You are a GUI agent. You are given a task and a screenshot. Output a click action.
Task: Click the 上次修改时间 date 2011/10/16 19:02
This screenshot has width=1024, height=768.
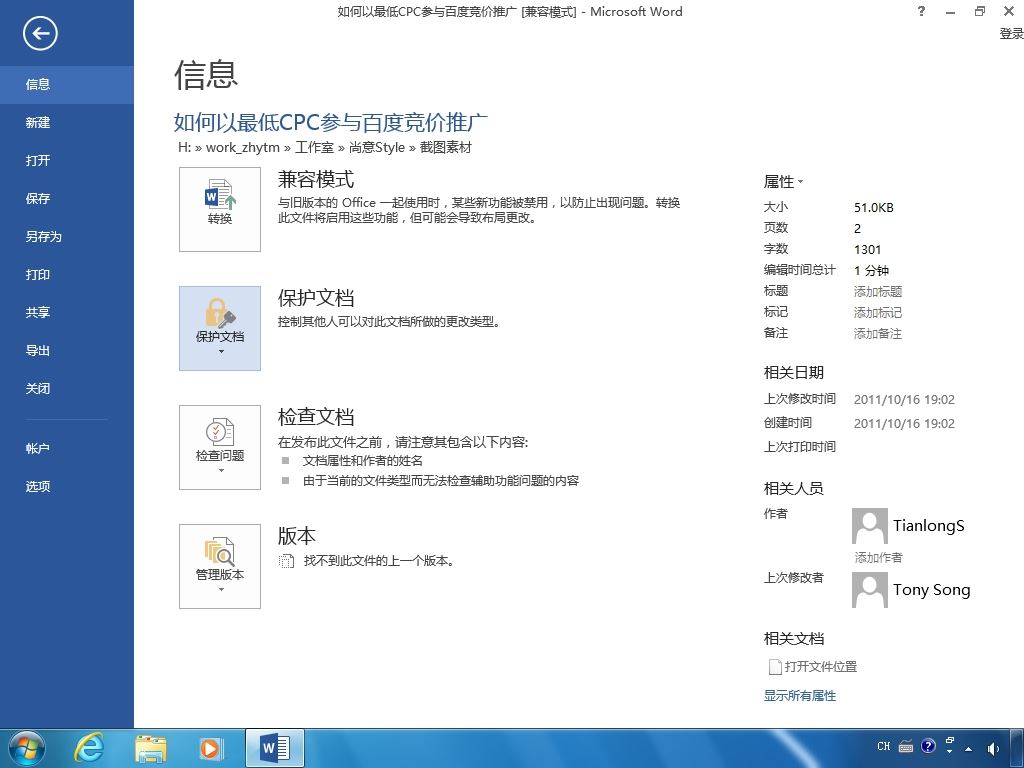904,400
